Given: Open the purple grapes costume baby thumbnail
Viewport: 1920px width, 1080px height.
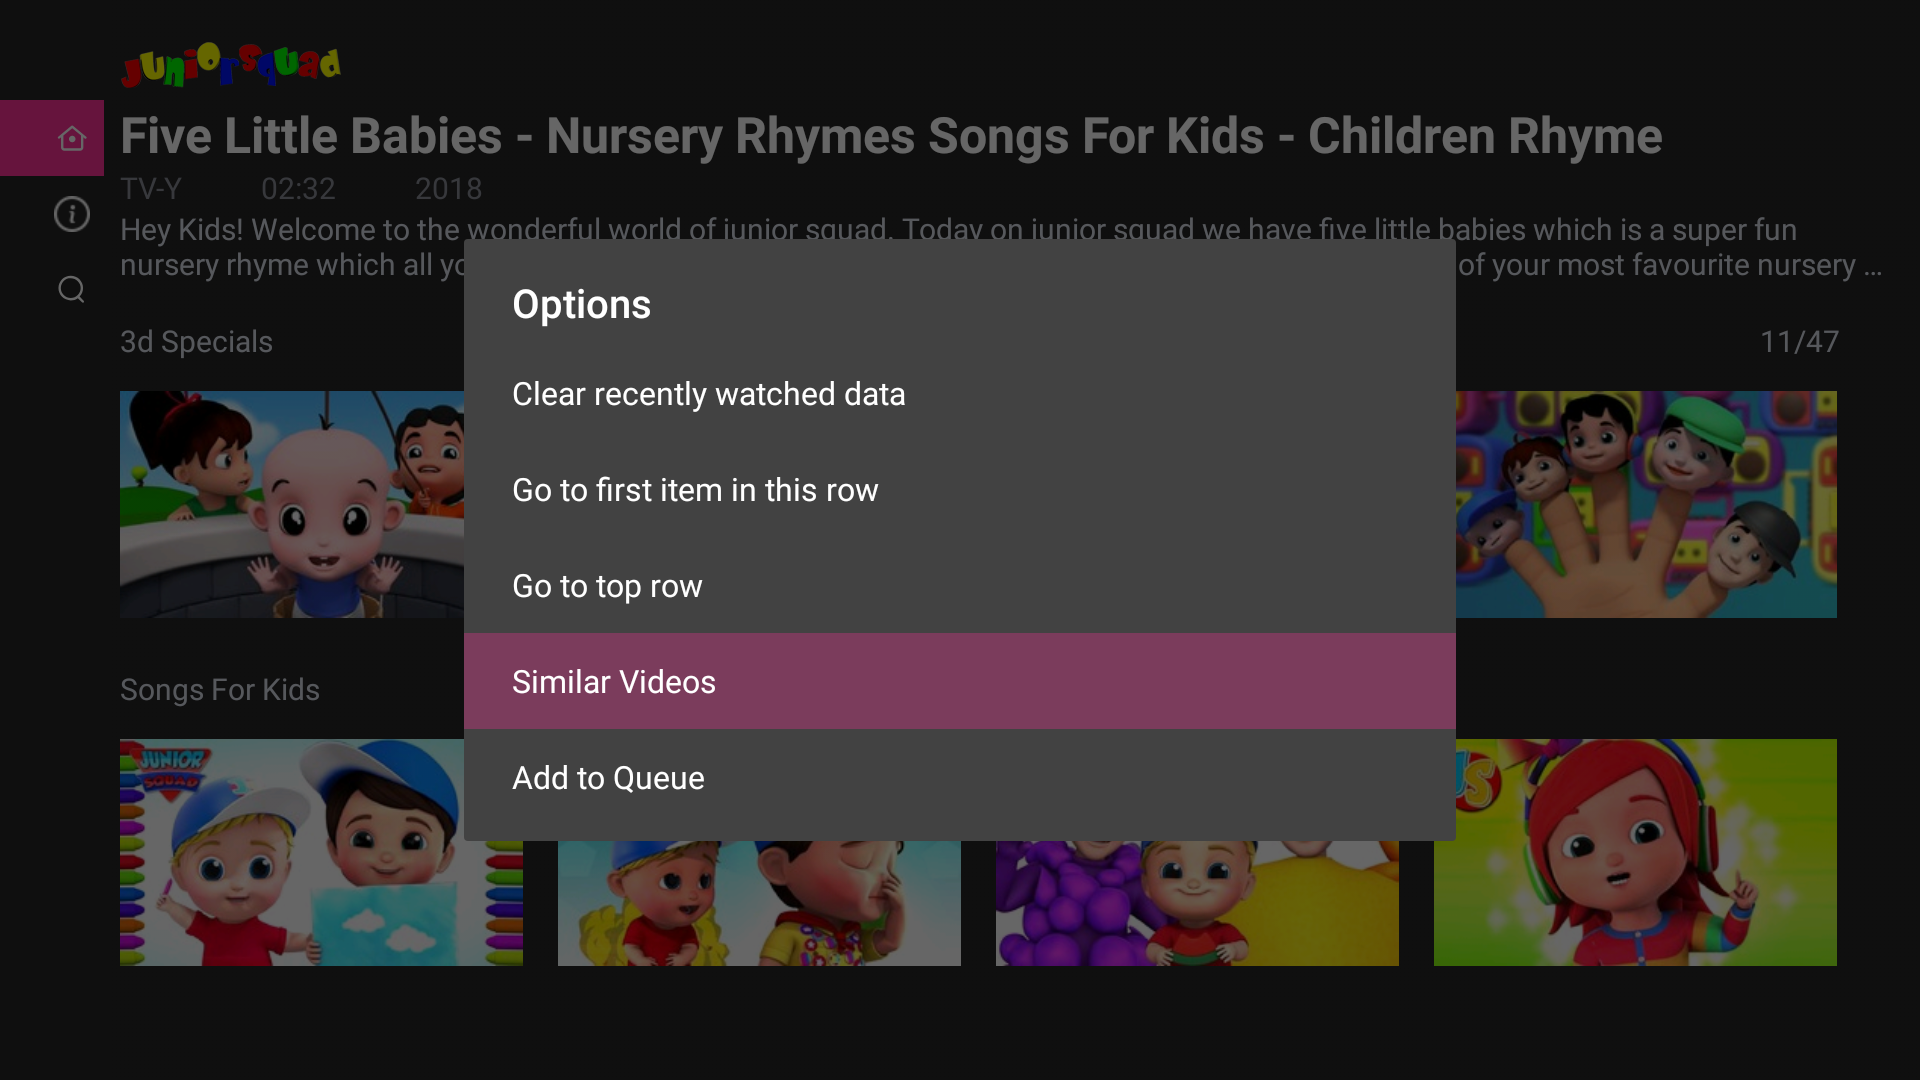Looking at the screenshot, I should coord(1197,903).
